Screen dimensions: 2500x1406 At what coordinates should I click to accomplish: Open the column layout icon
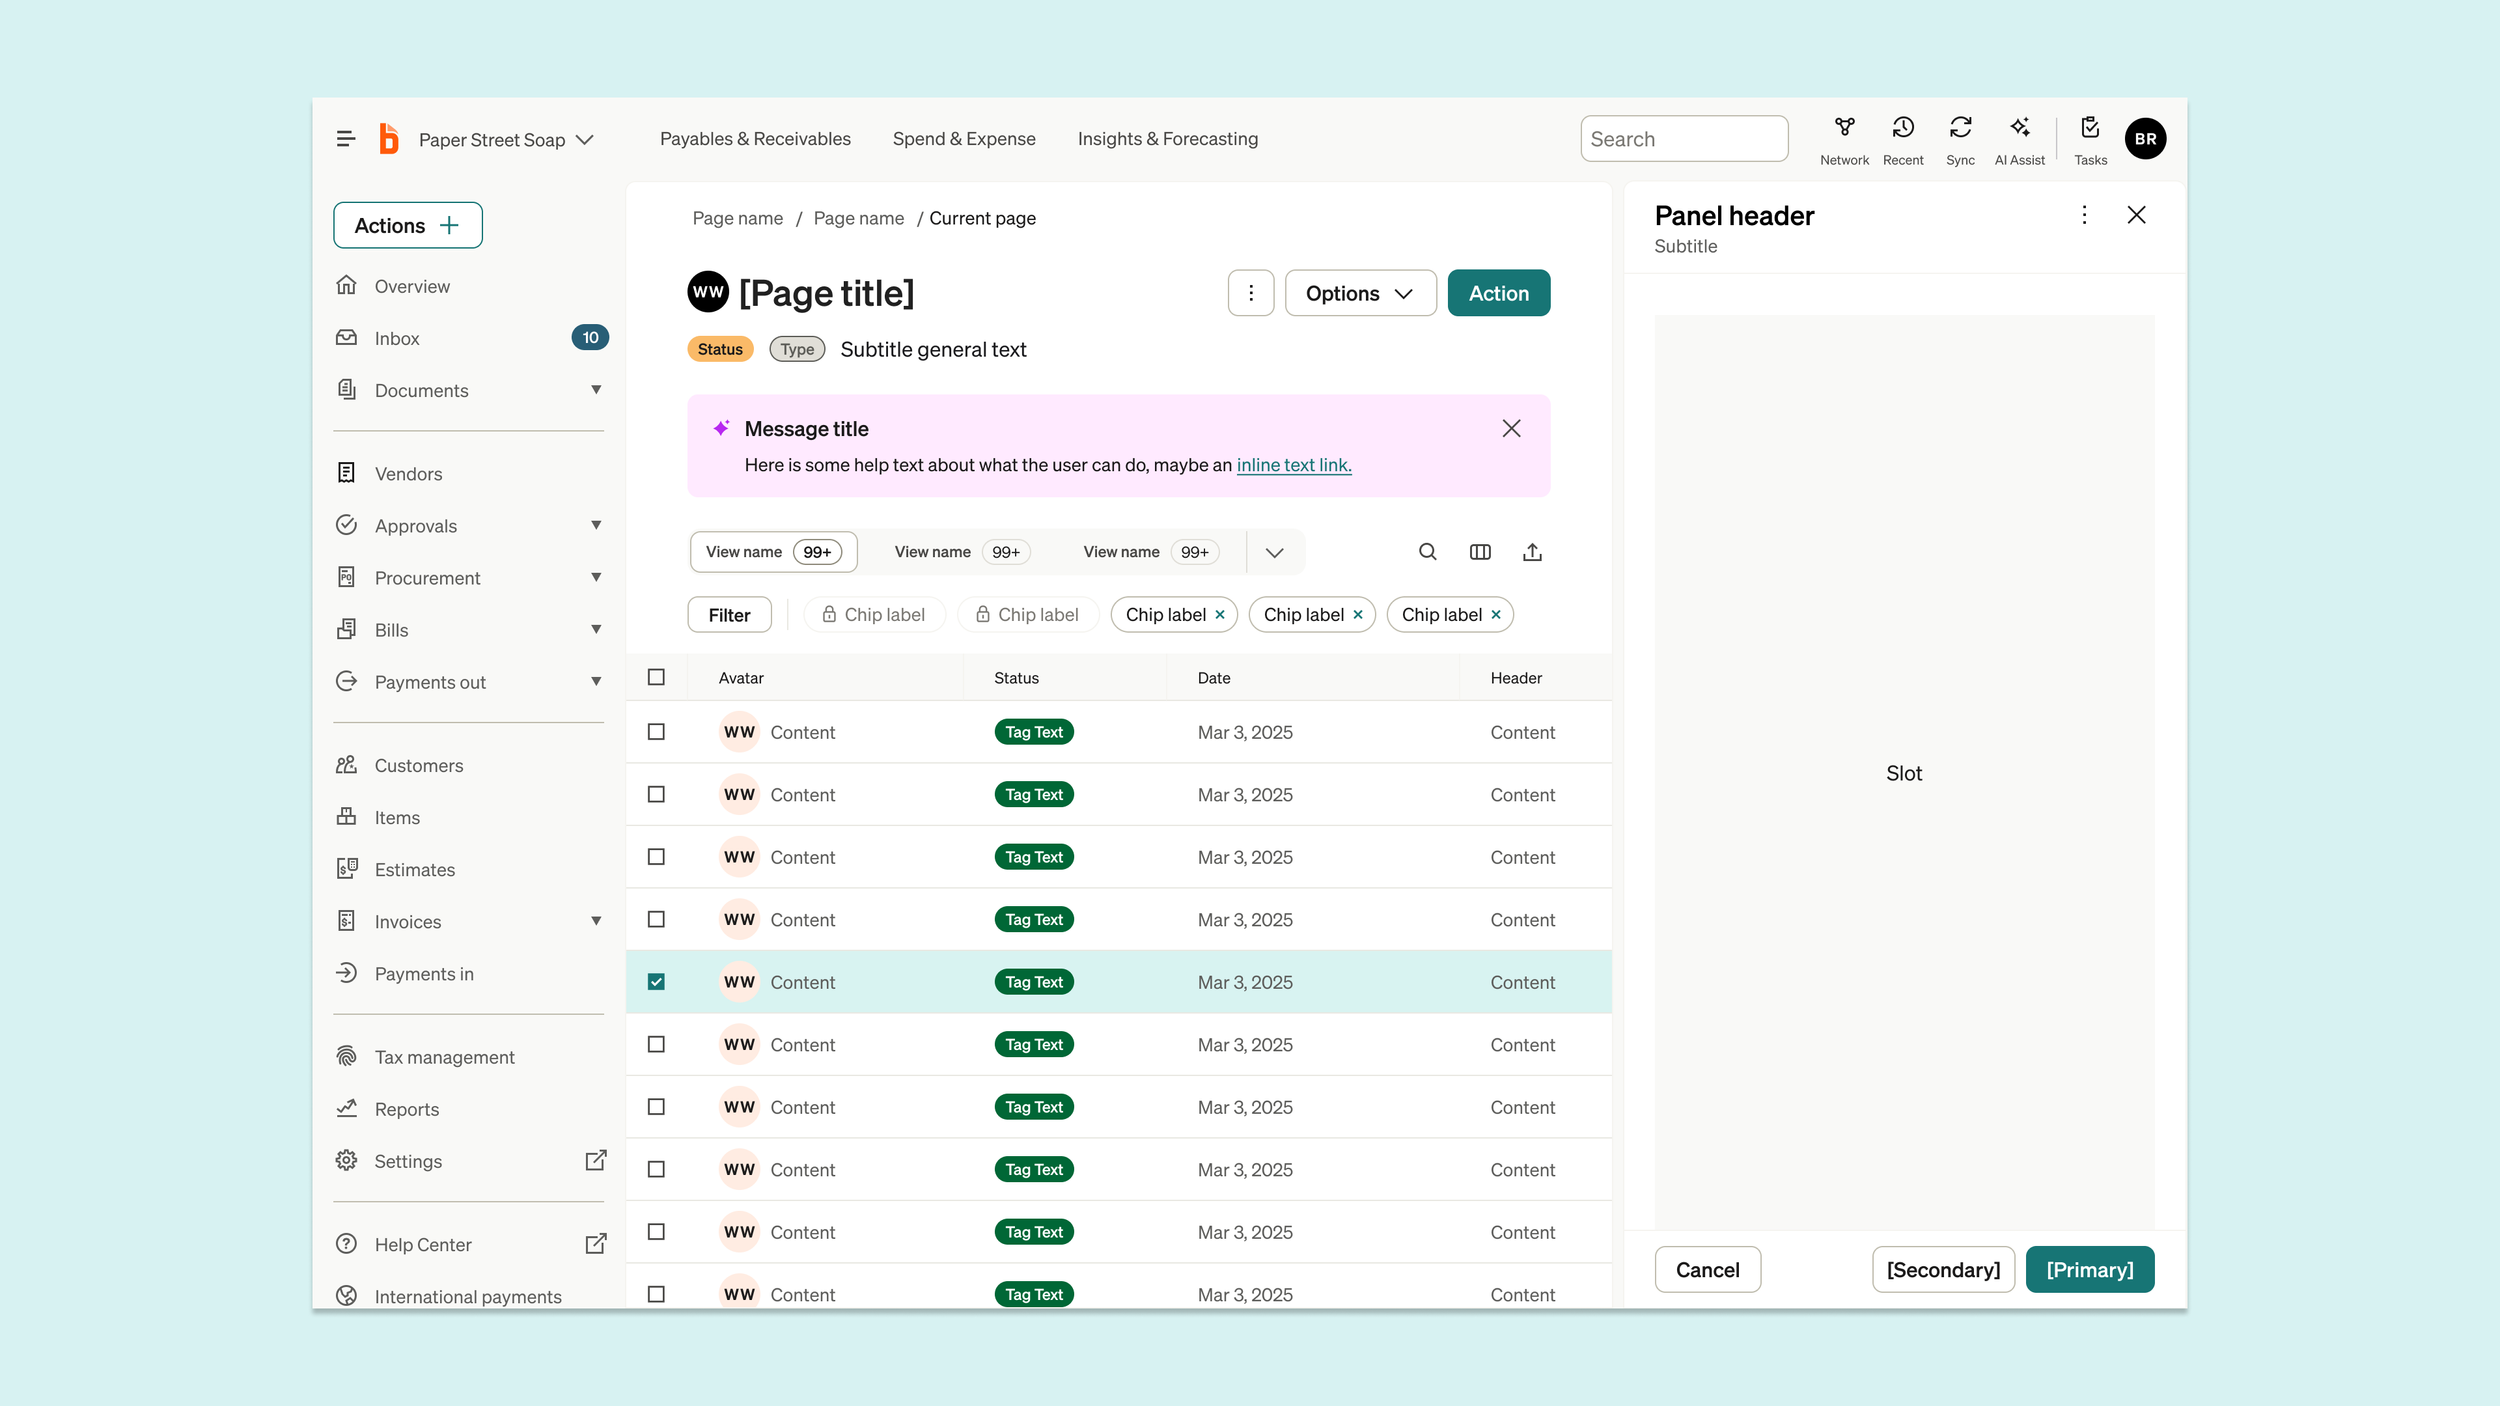point(1480,552)
